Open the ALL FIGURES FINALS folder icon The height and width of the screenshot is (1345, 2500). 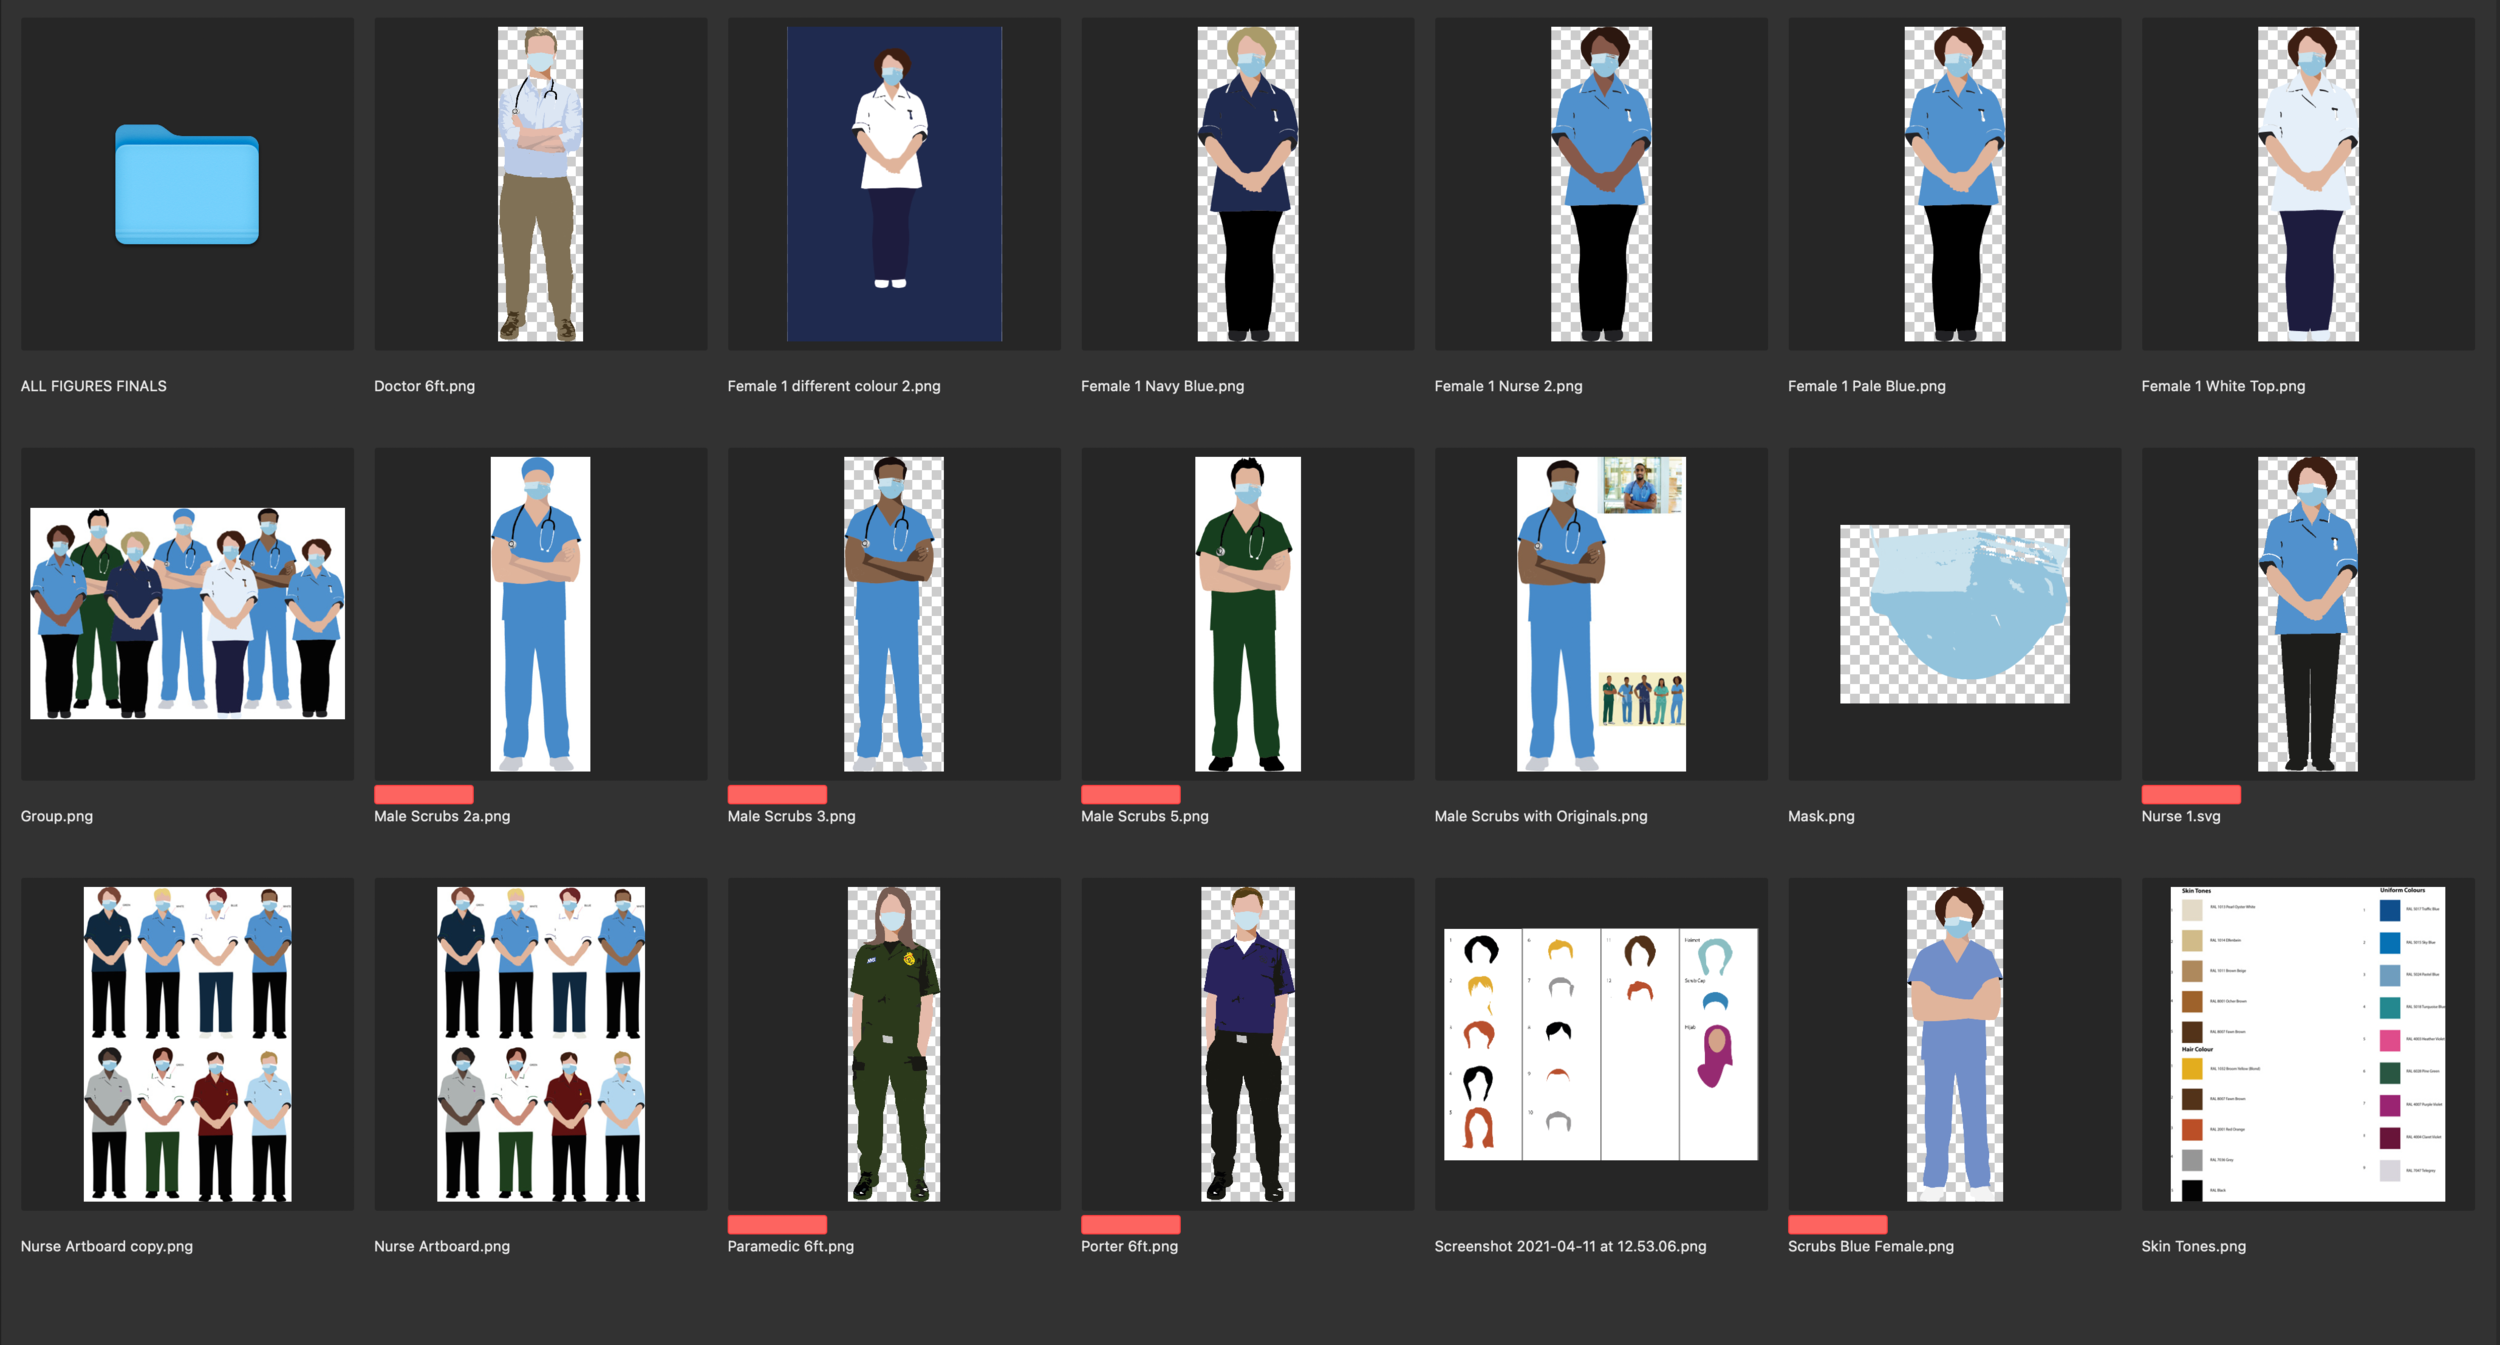click(x=187, y=185)
